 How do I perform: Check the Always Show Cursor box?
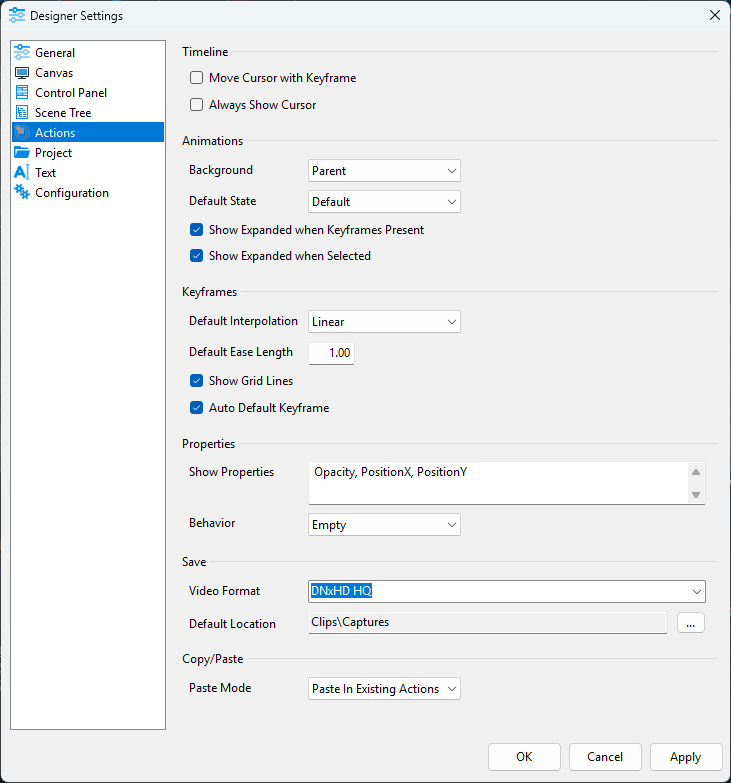click(x=197, y=105)
